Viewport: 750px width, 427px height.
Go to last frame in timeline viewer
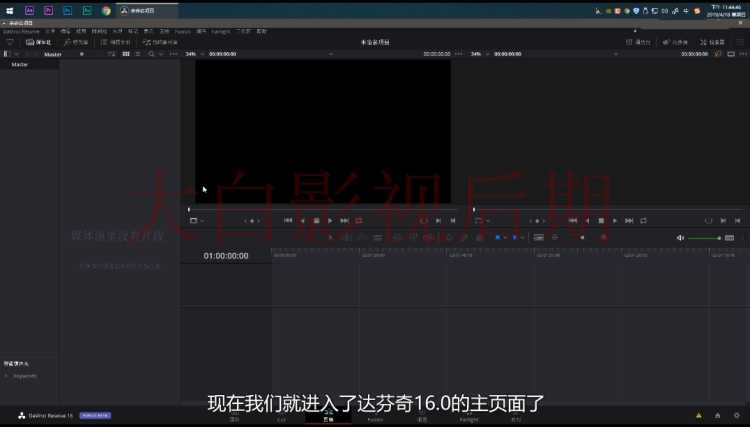pos(629,221)
